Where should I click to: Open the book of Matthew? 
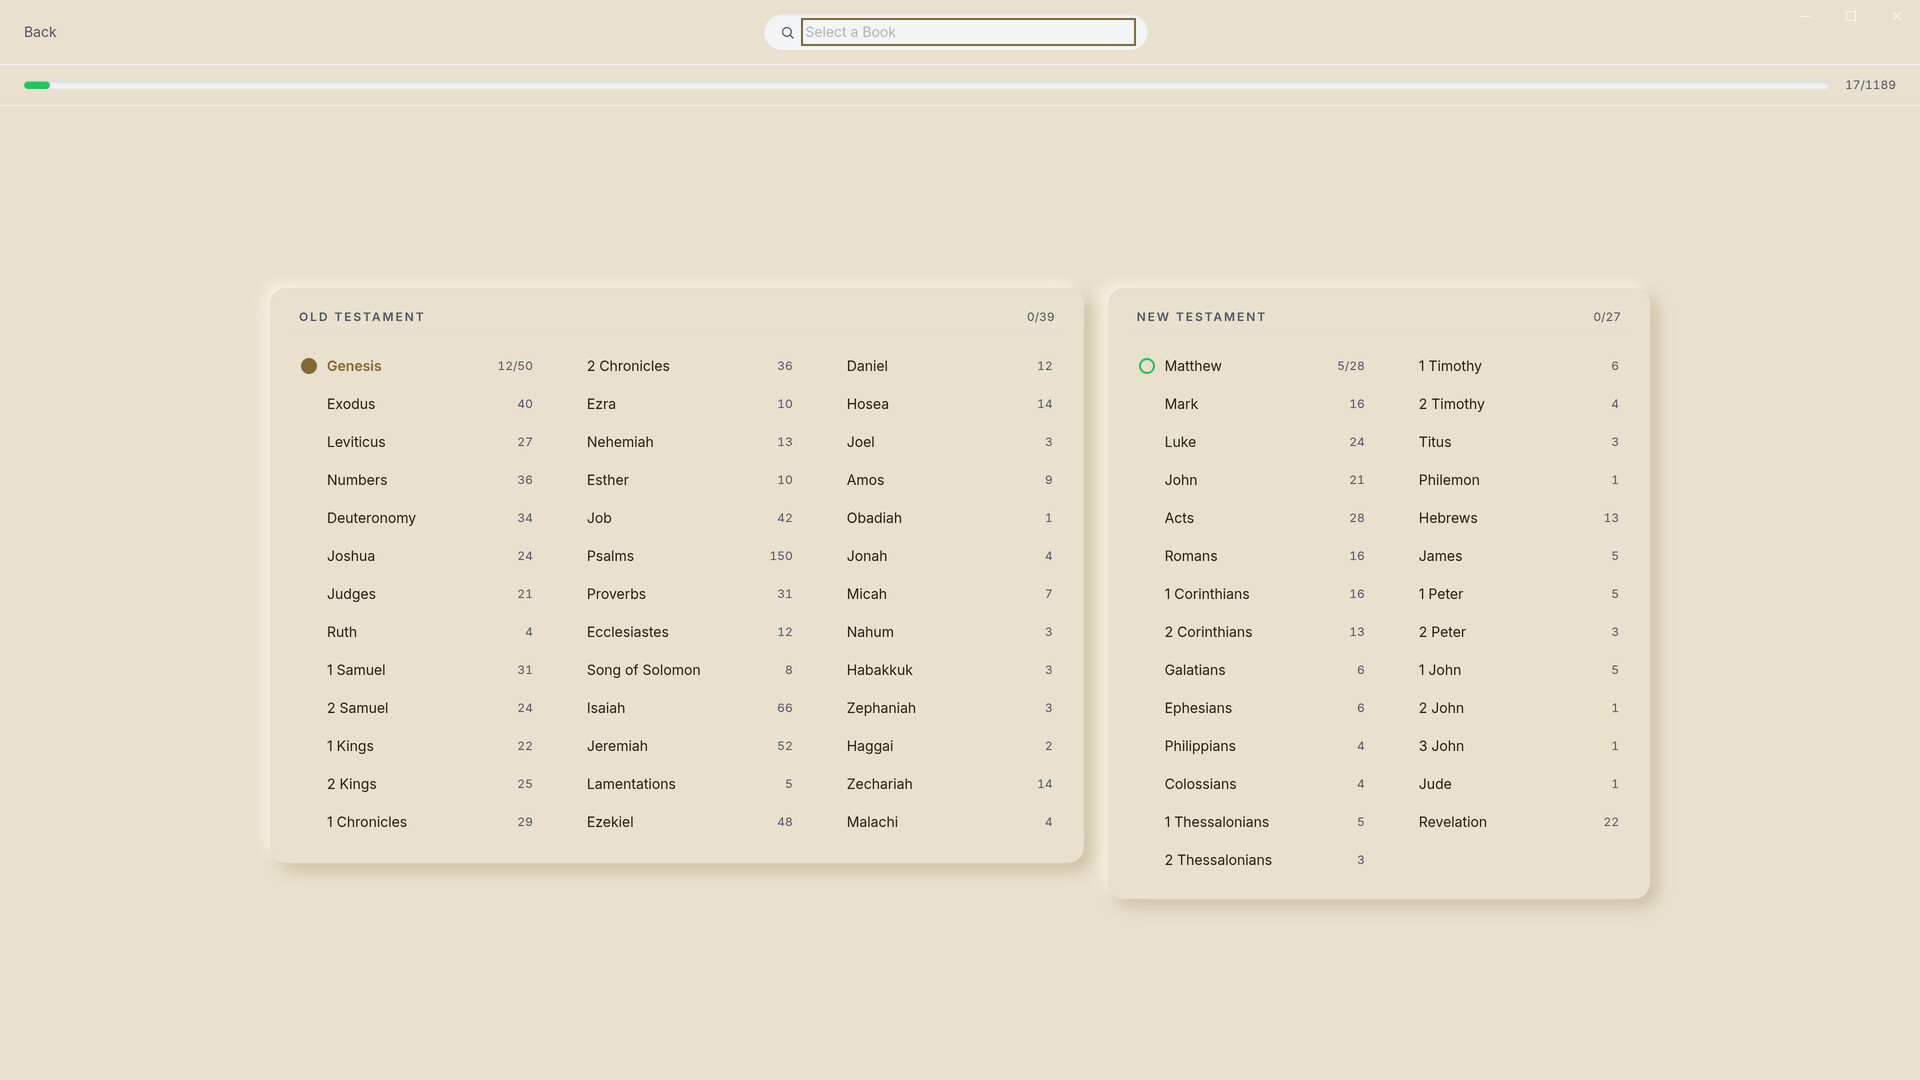tap(1251, 366)
